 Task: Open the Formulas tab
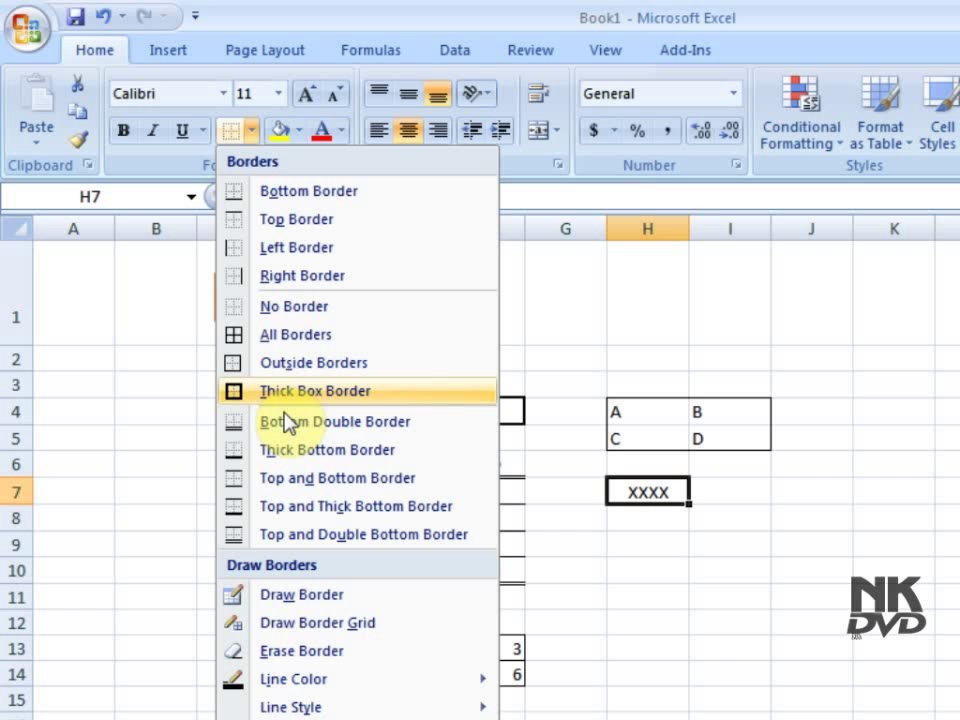point(370,50)
